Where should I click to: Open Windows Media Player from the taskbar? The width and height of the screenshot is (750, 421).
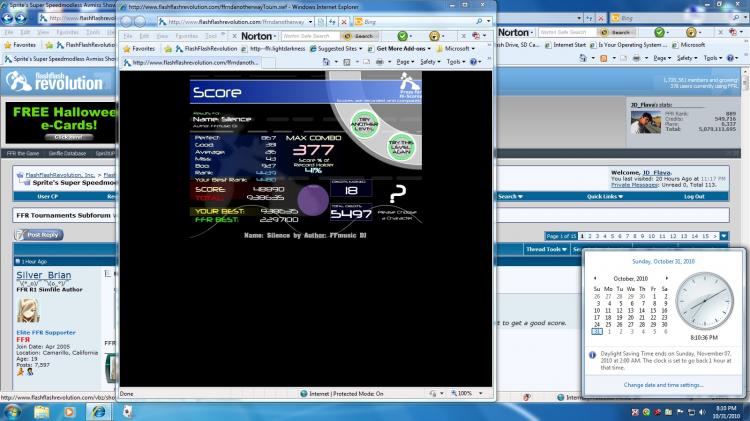click(x=70, y=411)
